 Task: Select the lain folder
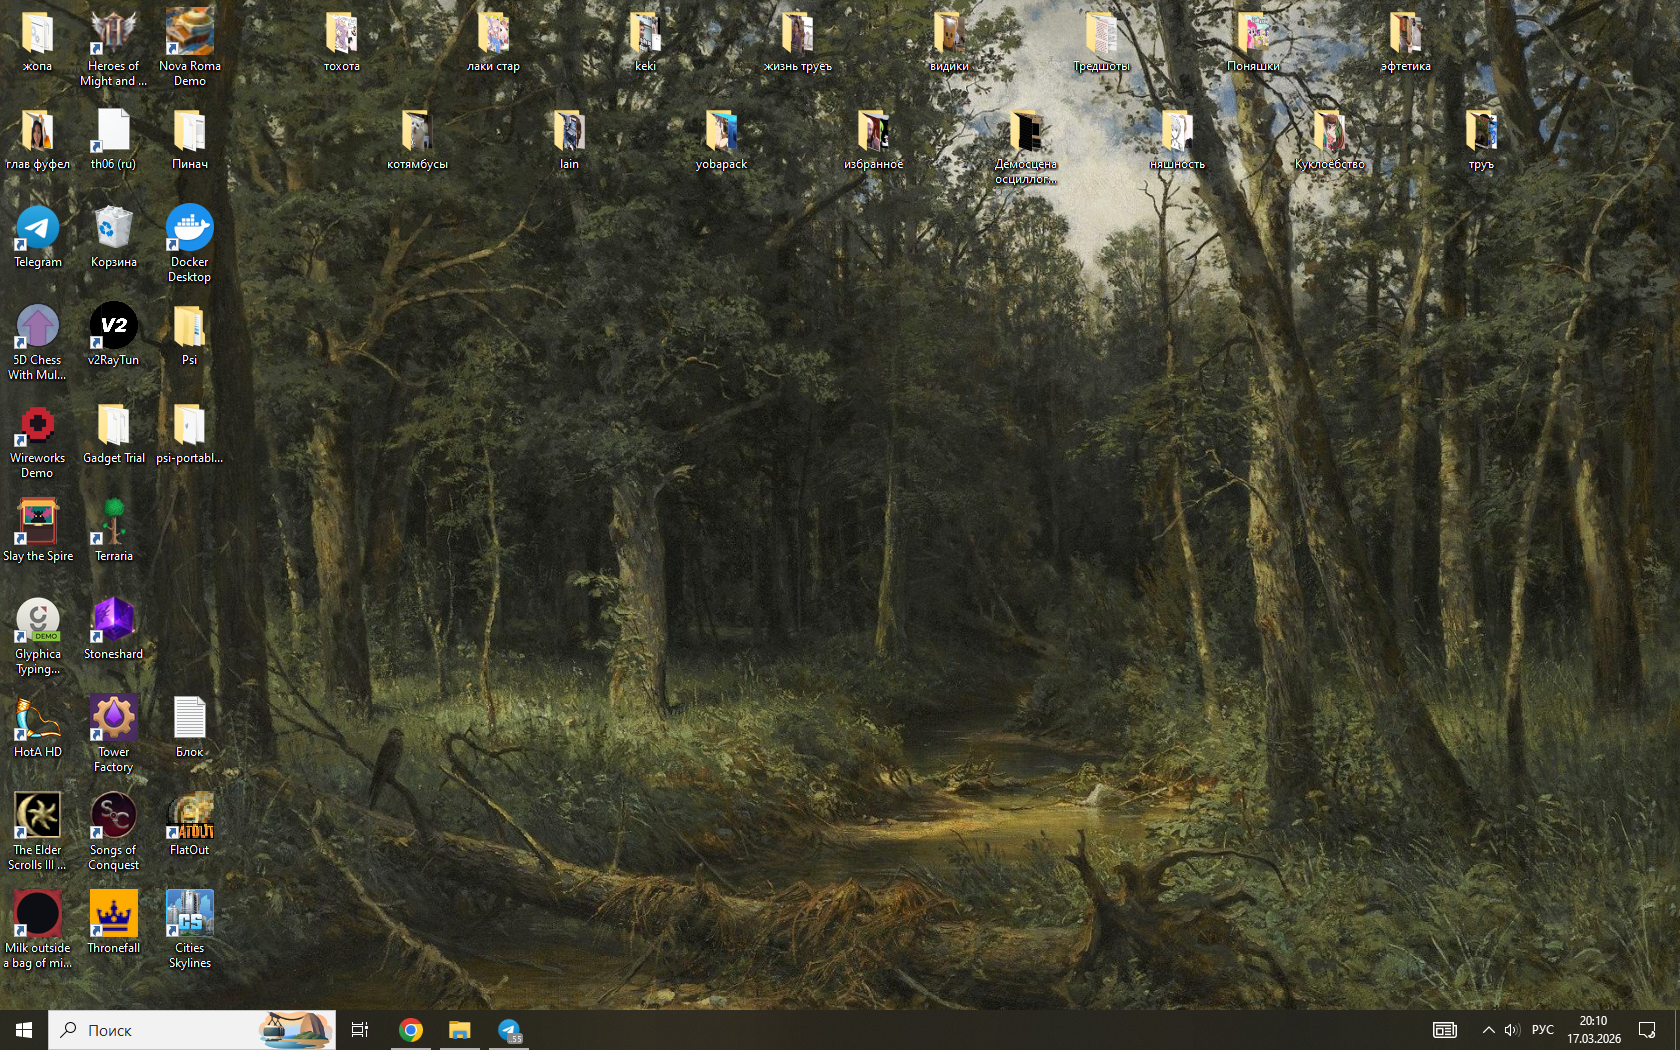(570, 139)
